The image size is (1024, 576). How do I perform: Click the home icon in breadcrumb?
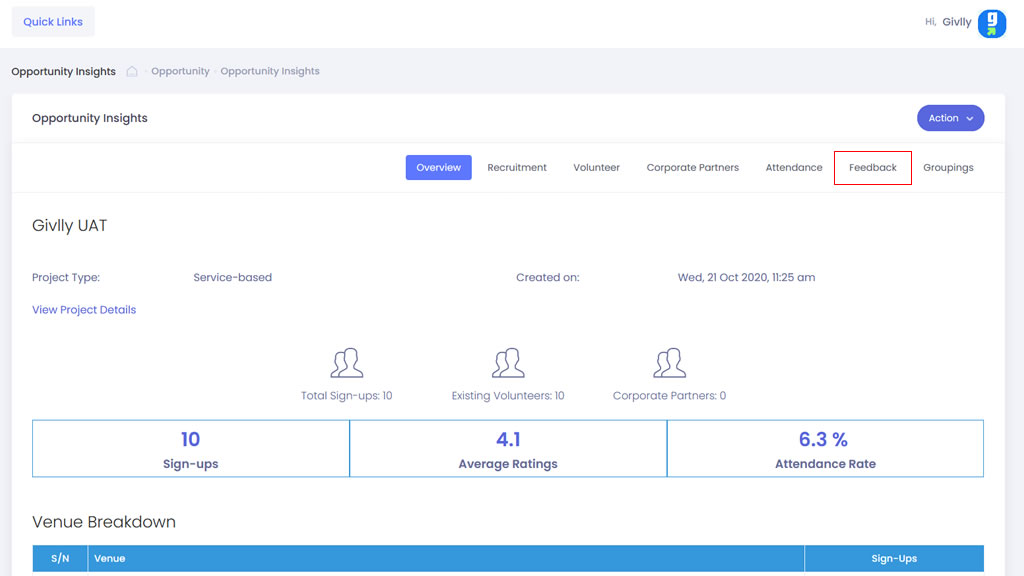(x=132, y=72)
